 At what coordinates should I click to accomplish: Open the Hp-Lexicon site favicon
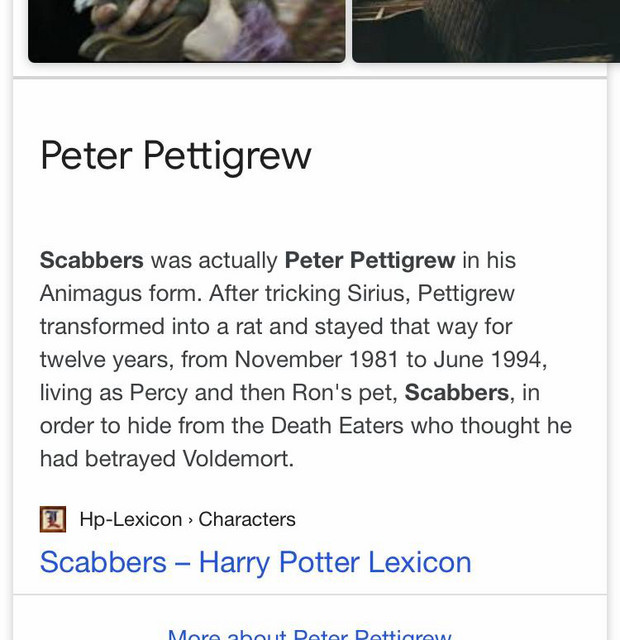click(53, 520)
